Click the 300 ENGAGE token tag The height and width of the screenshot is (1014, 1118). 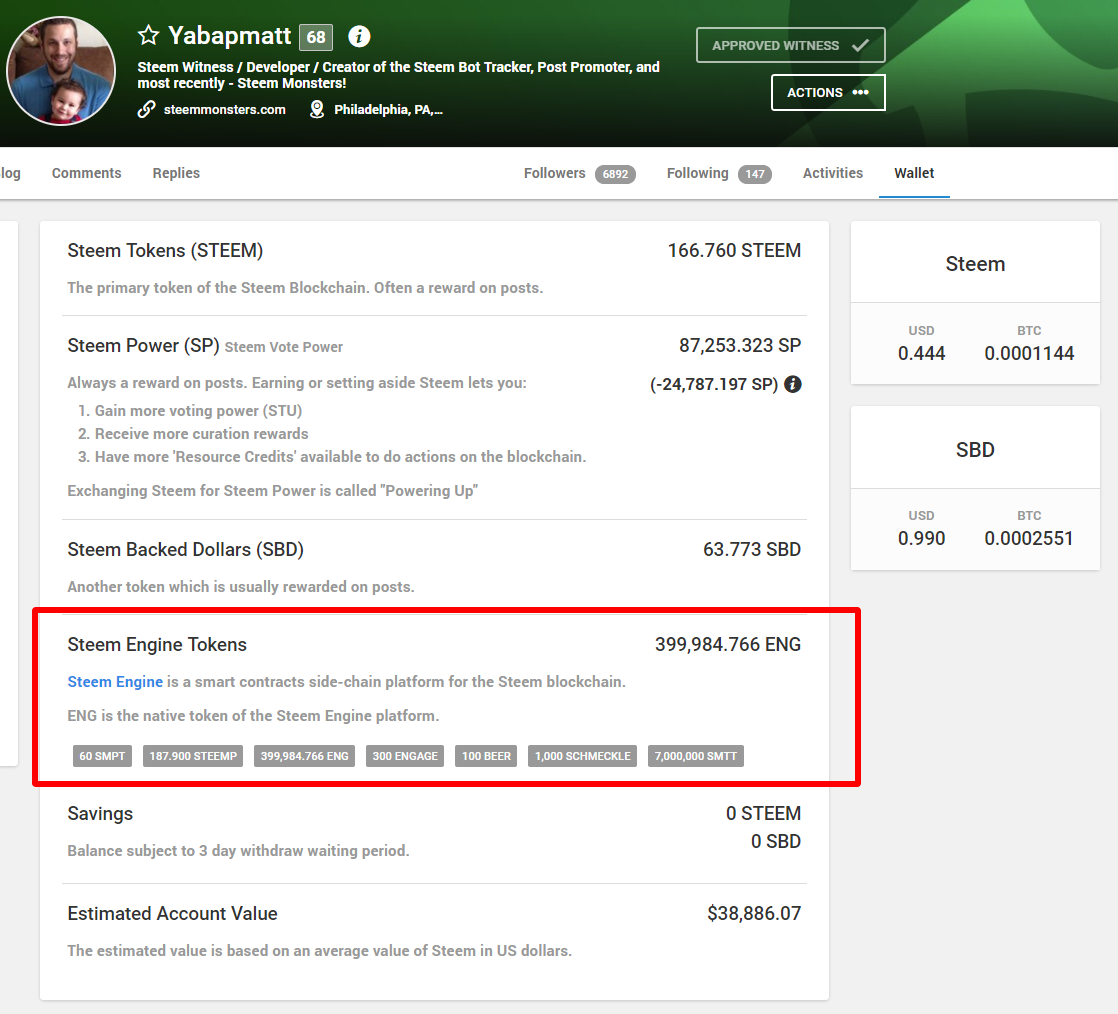[x=405, y=756]
